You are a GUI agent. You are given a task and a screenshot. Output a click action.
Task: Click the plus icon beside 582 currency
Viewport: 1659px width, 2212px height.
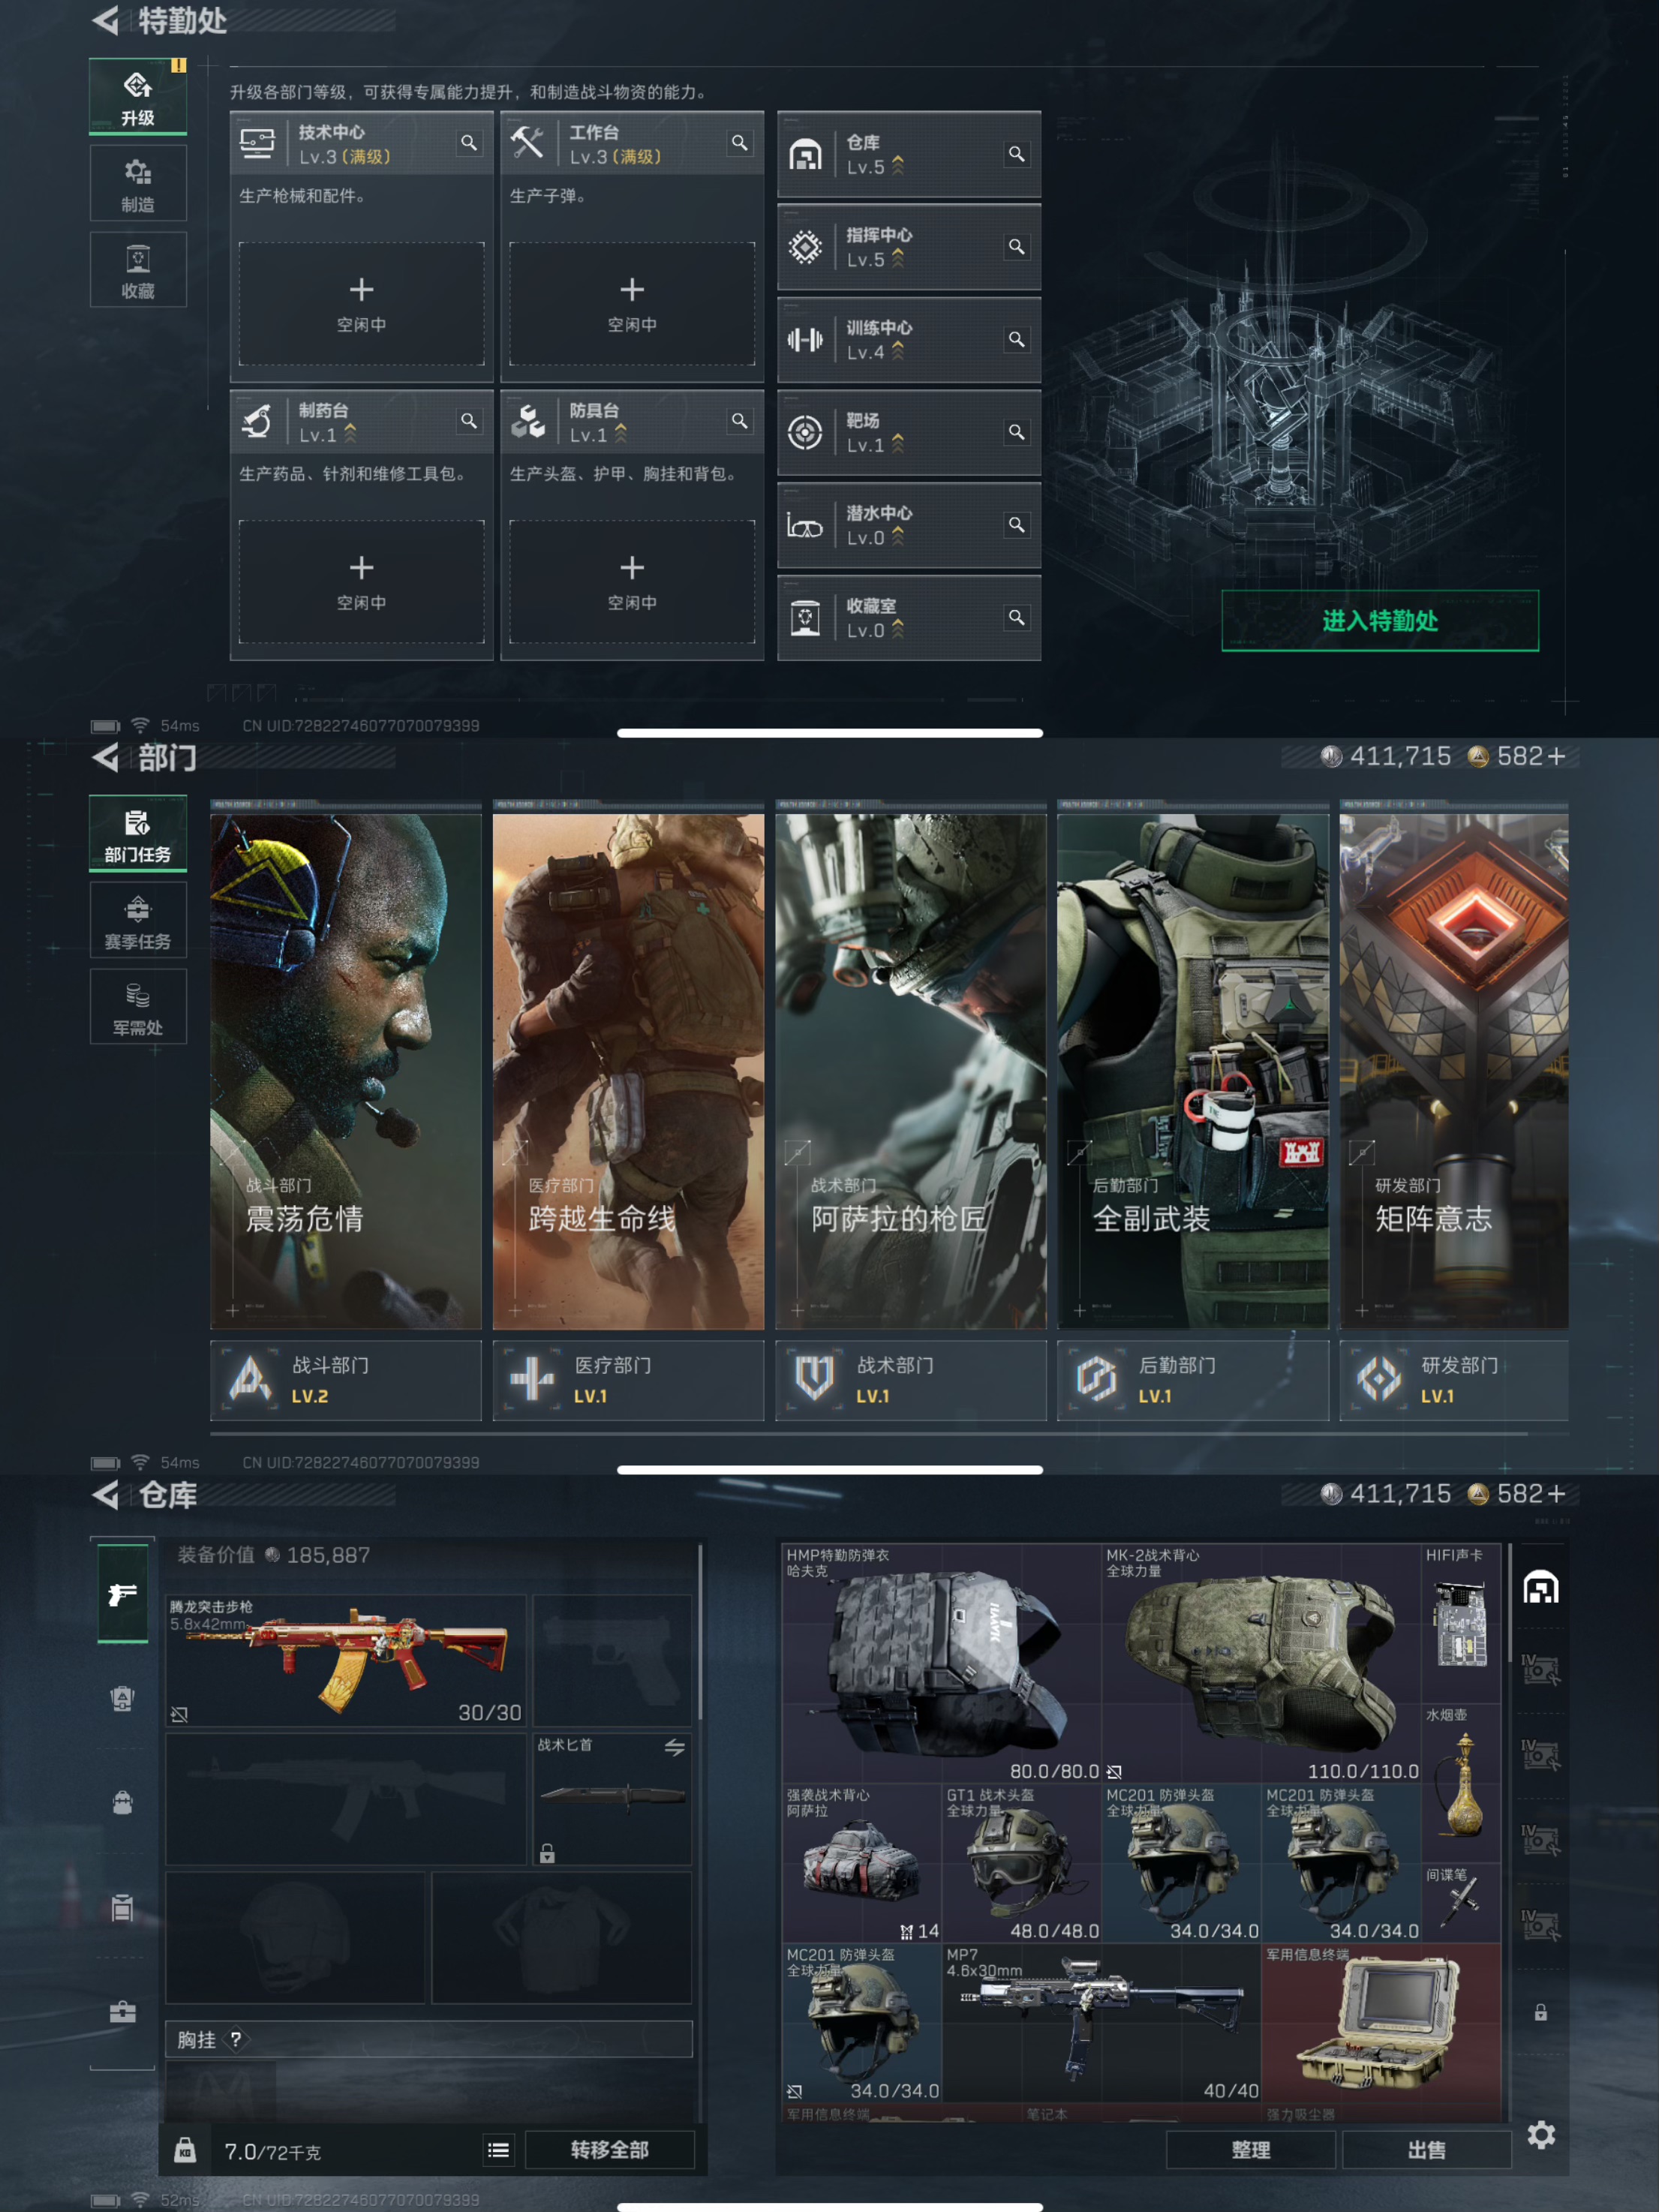pos(1557,757)
